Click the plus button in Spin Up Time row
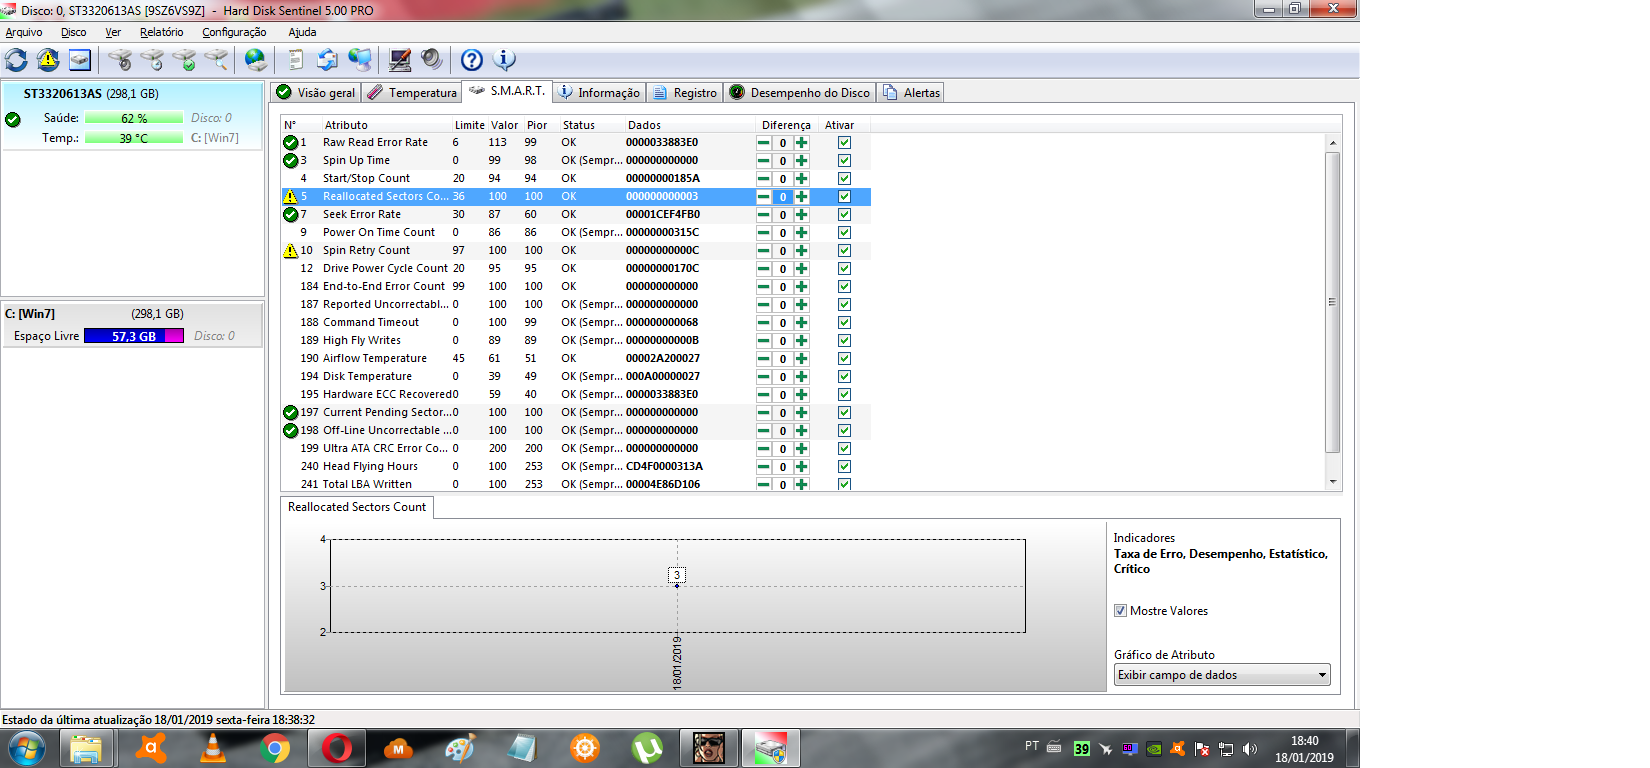Image resolution: width=1650 pixels, height=768 pixels. coord(801,161)
